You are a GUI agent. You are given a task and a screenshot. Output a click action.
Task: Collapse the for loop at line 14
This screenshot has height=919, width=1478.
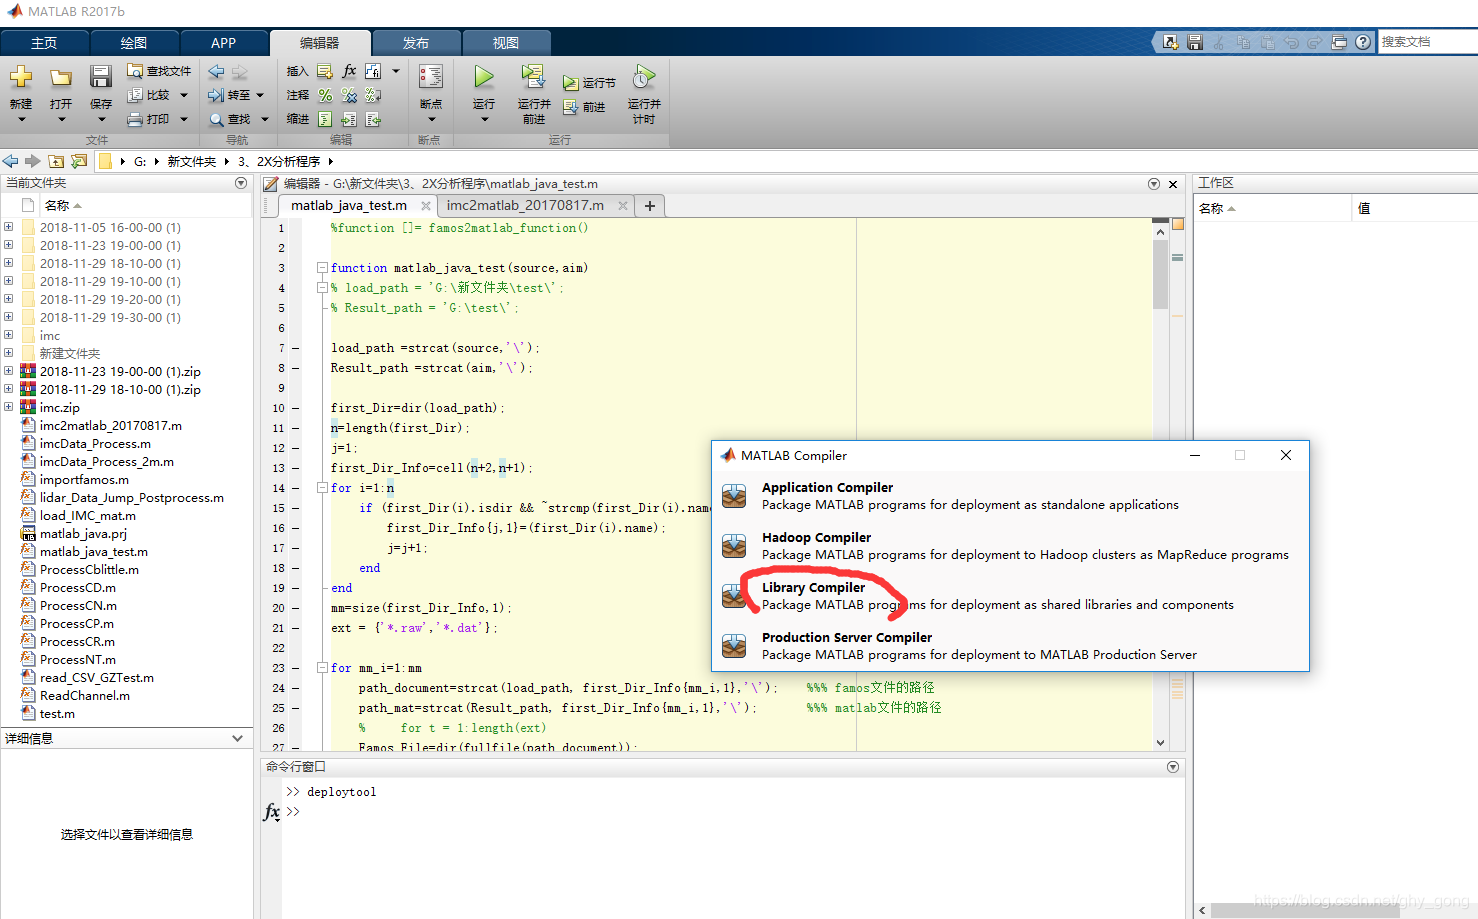322,488
